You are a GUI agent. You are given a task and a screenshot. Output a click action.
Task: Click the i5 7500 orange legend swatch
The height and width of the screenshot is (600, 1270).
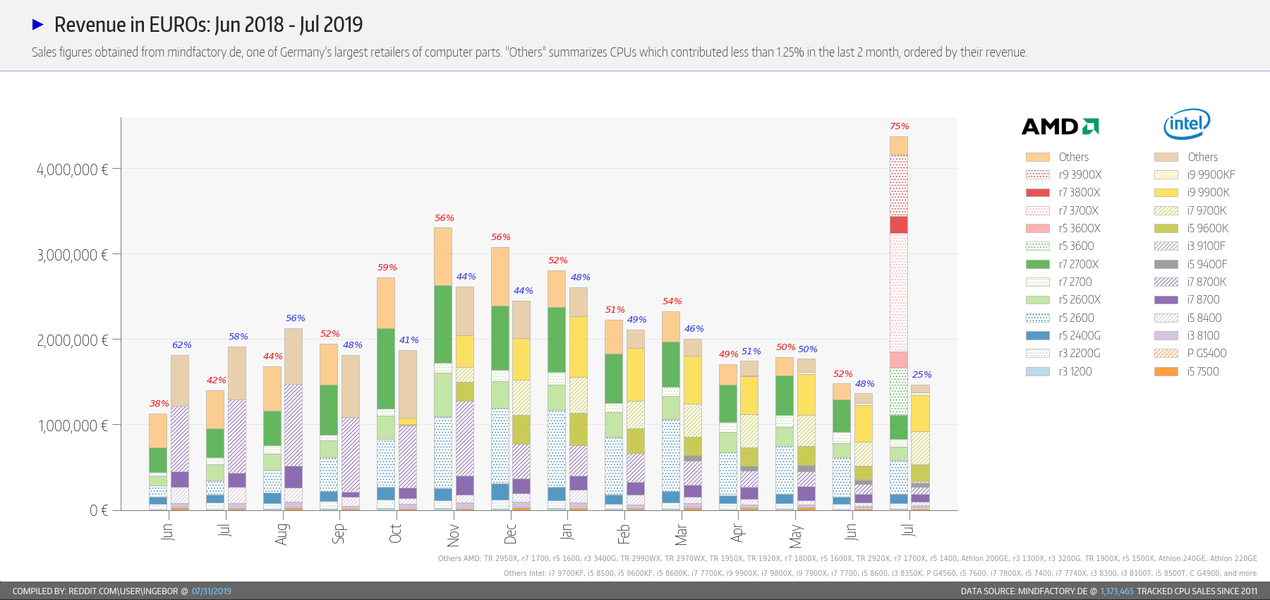1164,372
